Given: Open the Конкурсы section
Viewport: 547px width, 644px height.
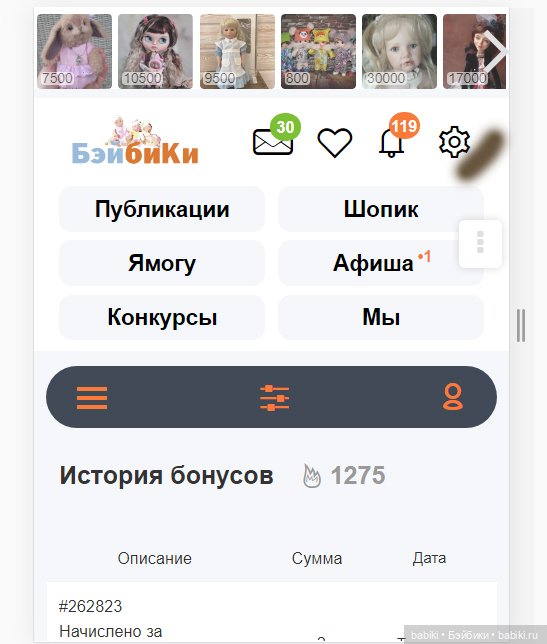Looking at the screenshot, I should click(x=162, y=317).
